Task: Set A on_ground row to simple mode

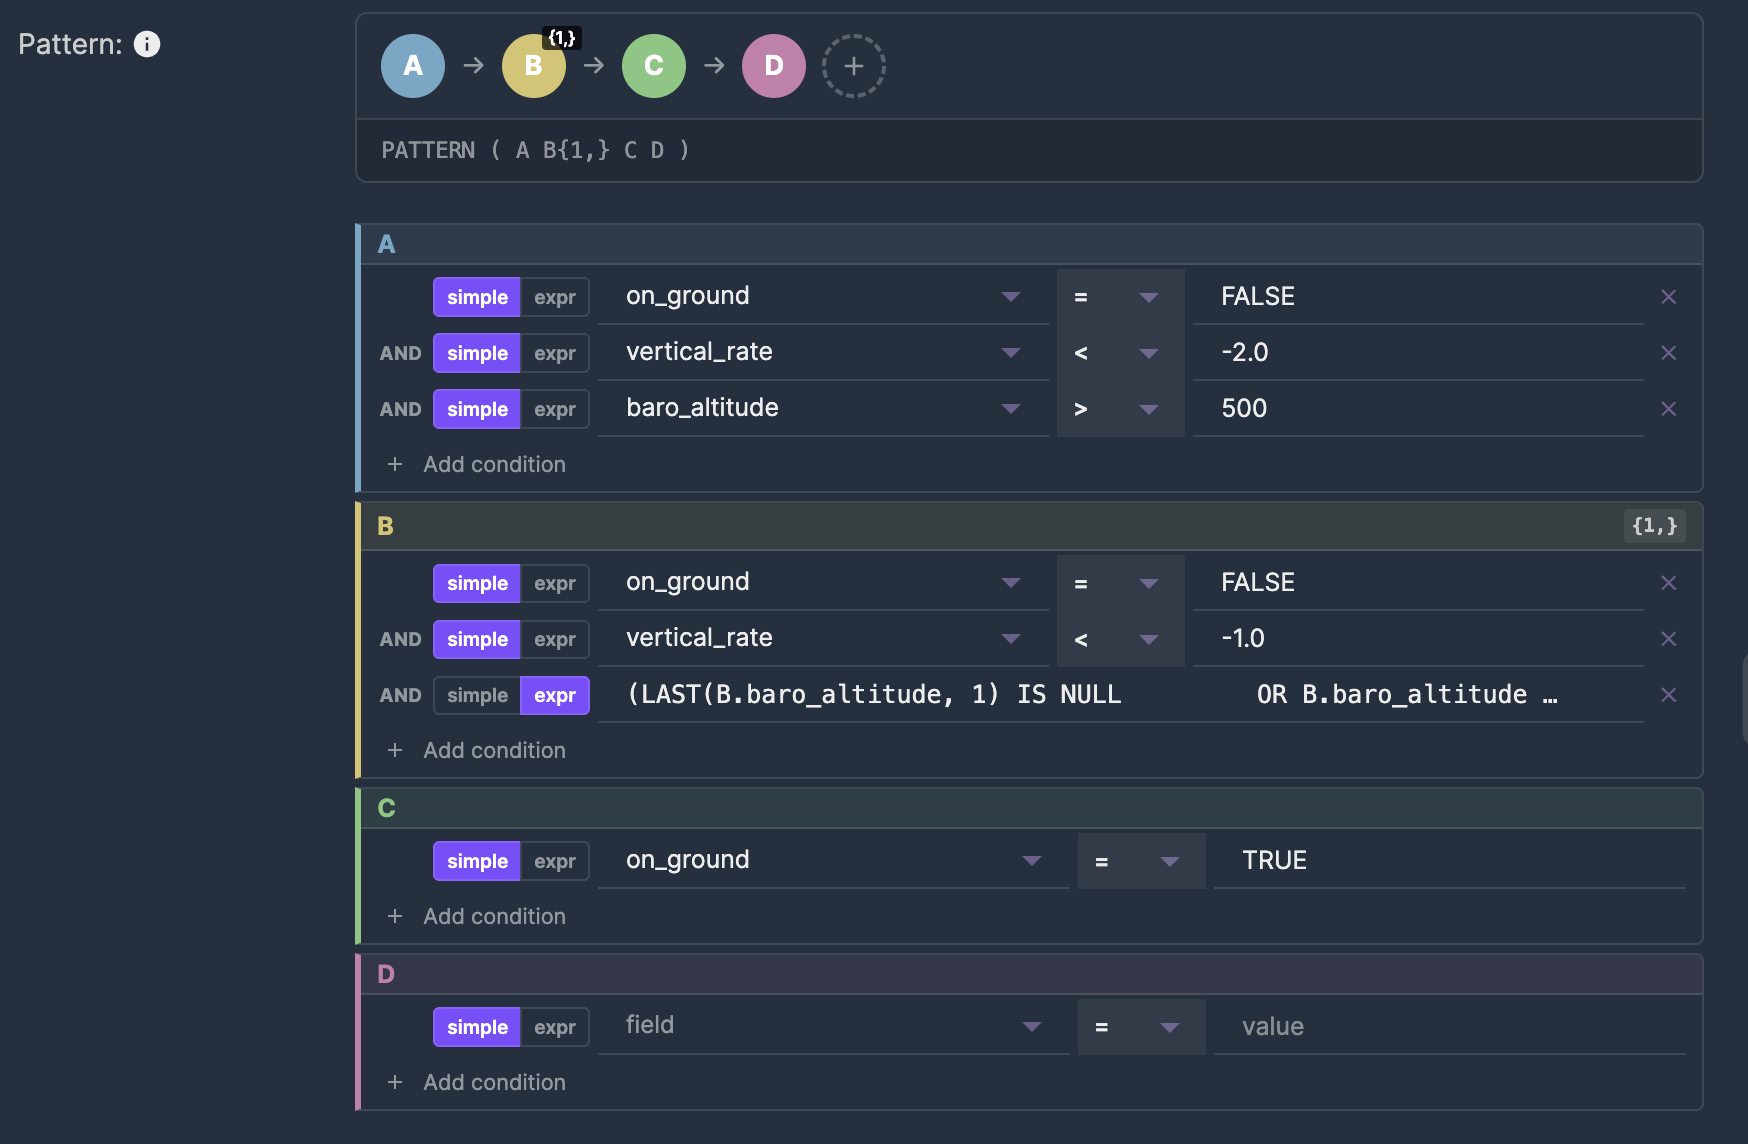Action: click(477, 297)
